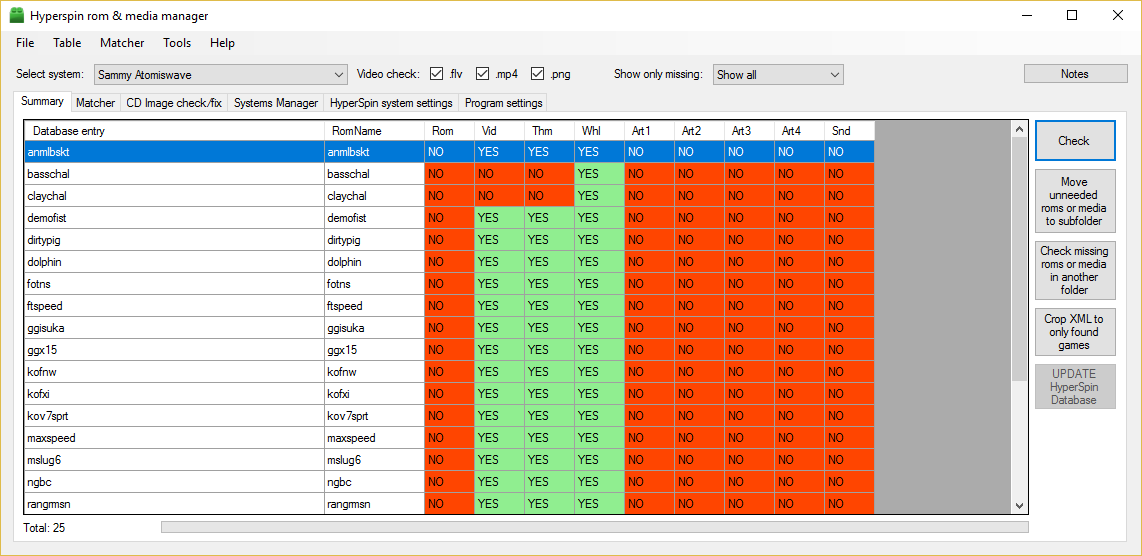1142x556 pixels.
Task: Select the kov7sprt database entry
Action: click(174, 416)
